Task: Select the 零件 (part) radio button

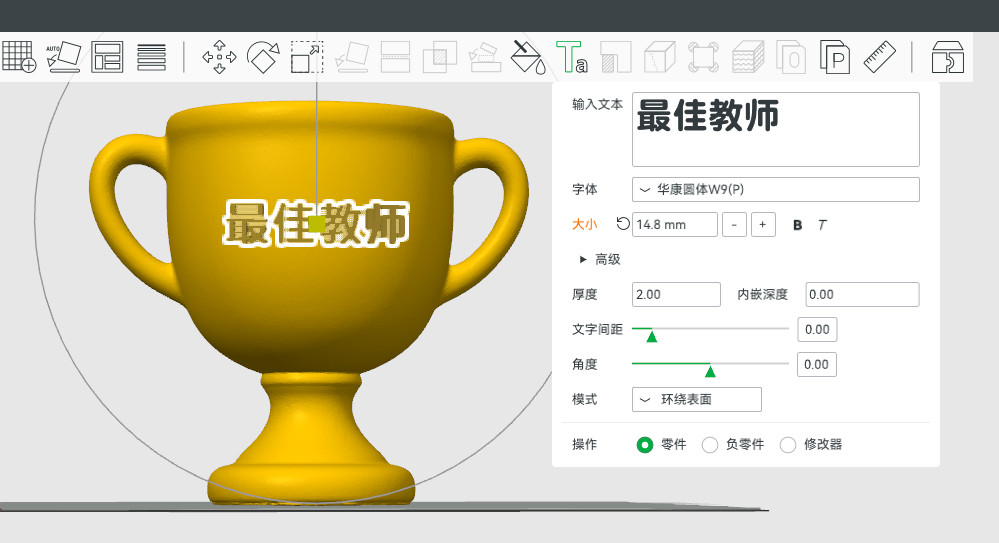Action: [x=645, y=445]
